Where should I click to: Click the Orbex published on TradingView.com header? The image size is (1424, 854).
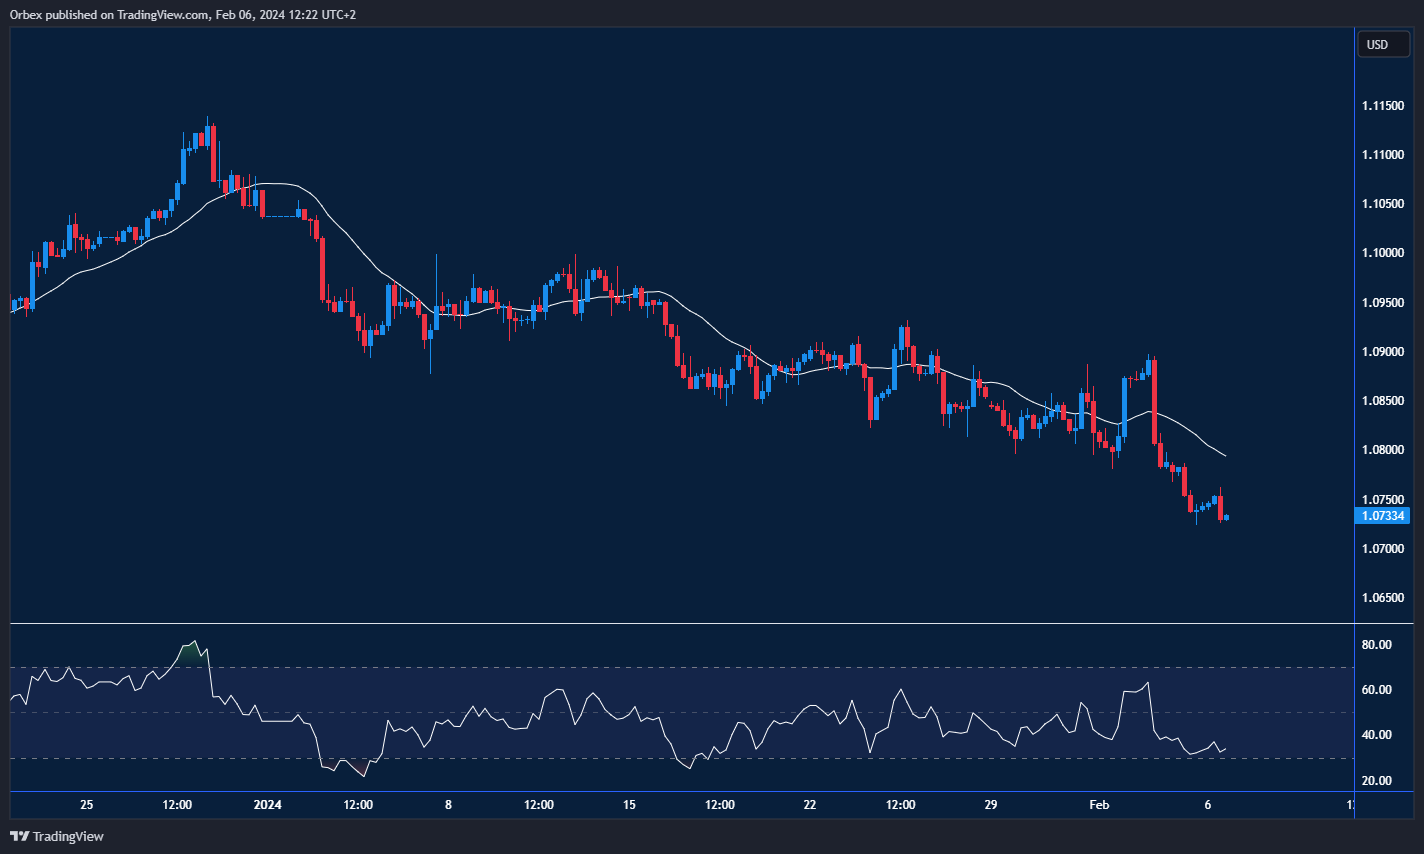[182, 14]
